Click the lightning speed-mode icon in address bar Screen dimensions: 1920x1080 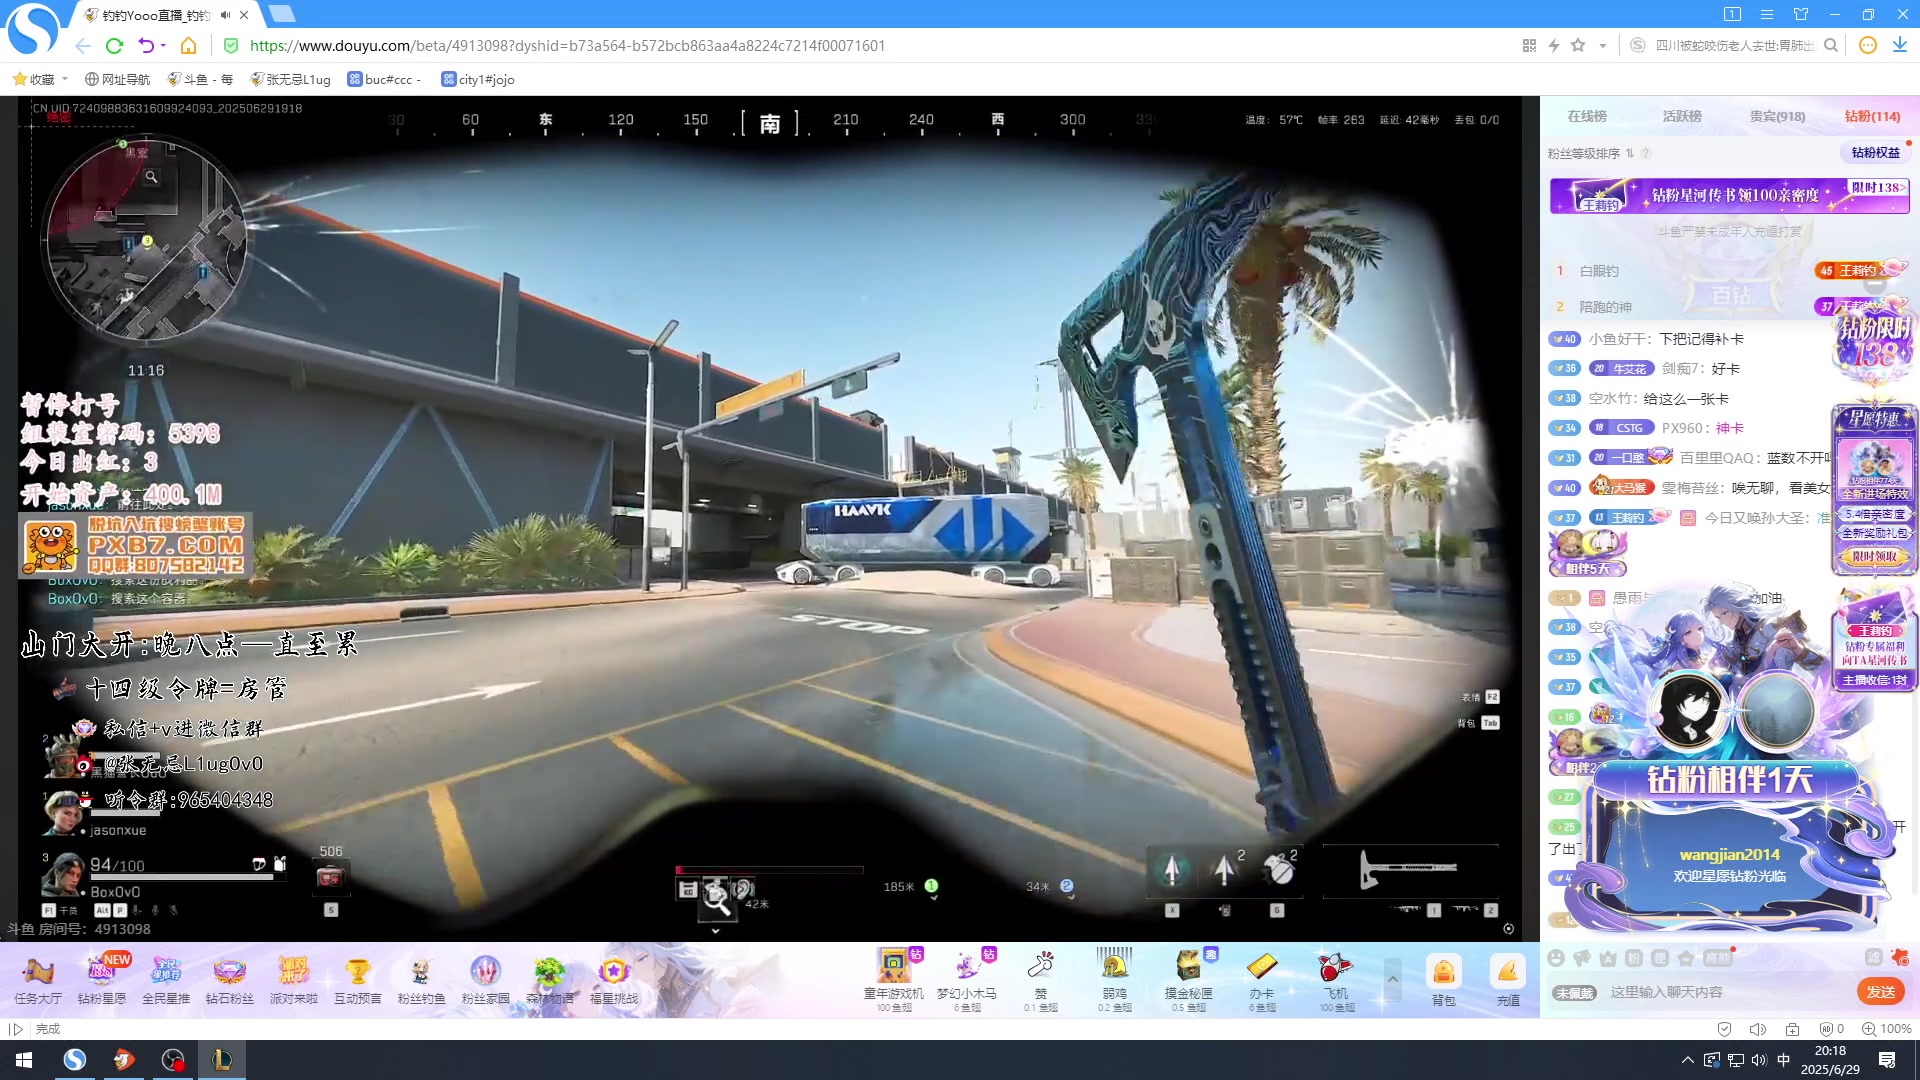pyautogui.click(x=1554, y=45)
